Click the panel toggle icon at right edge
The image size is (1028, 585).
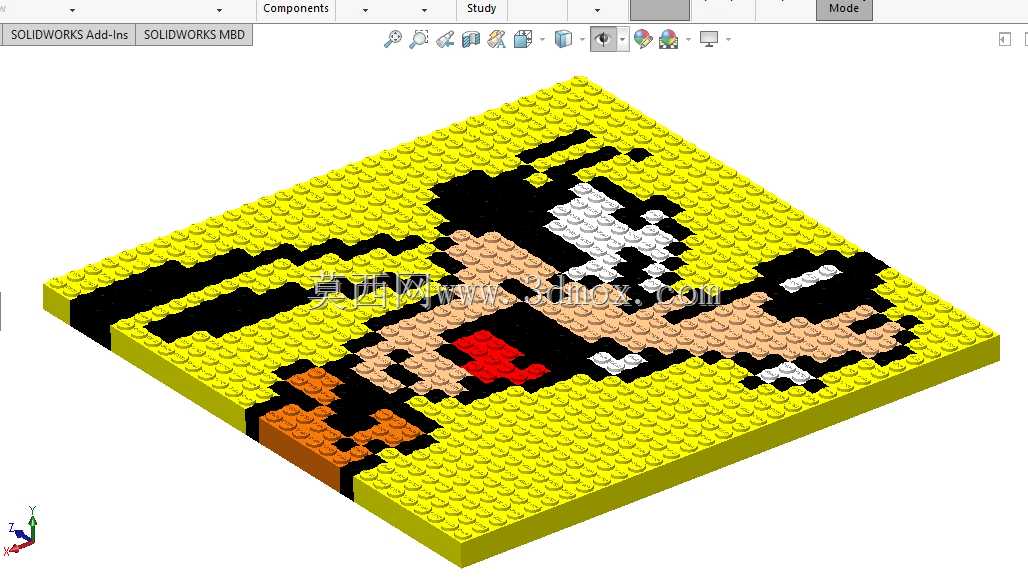1004,39
